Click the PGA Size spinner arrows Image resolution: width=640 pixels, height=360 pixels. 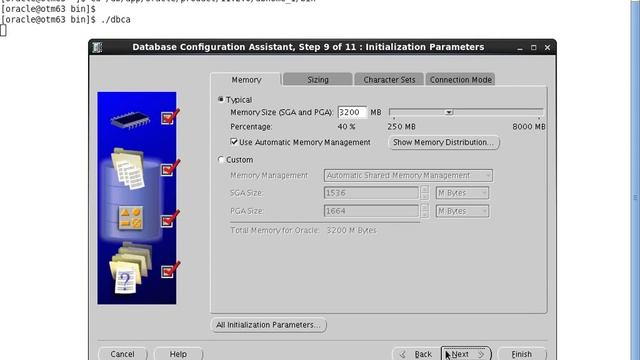[424, 211]
